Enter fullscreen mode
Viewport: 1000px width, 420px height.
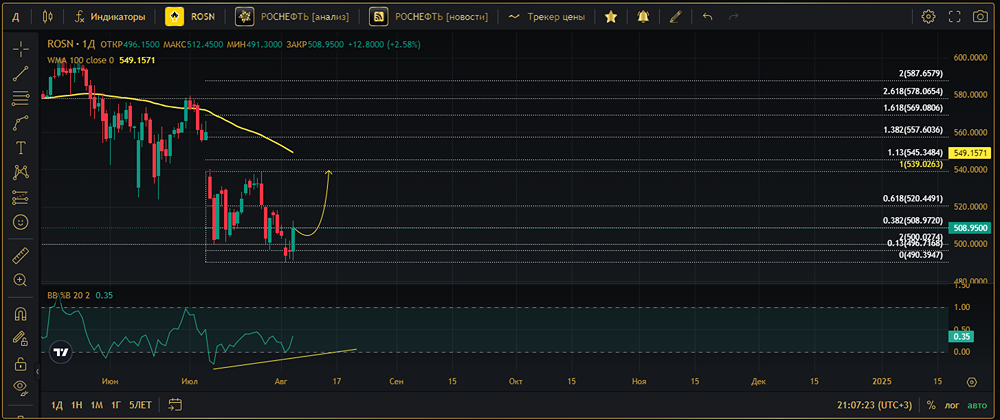point(954,17)
